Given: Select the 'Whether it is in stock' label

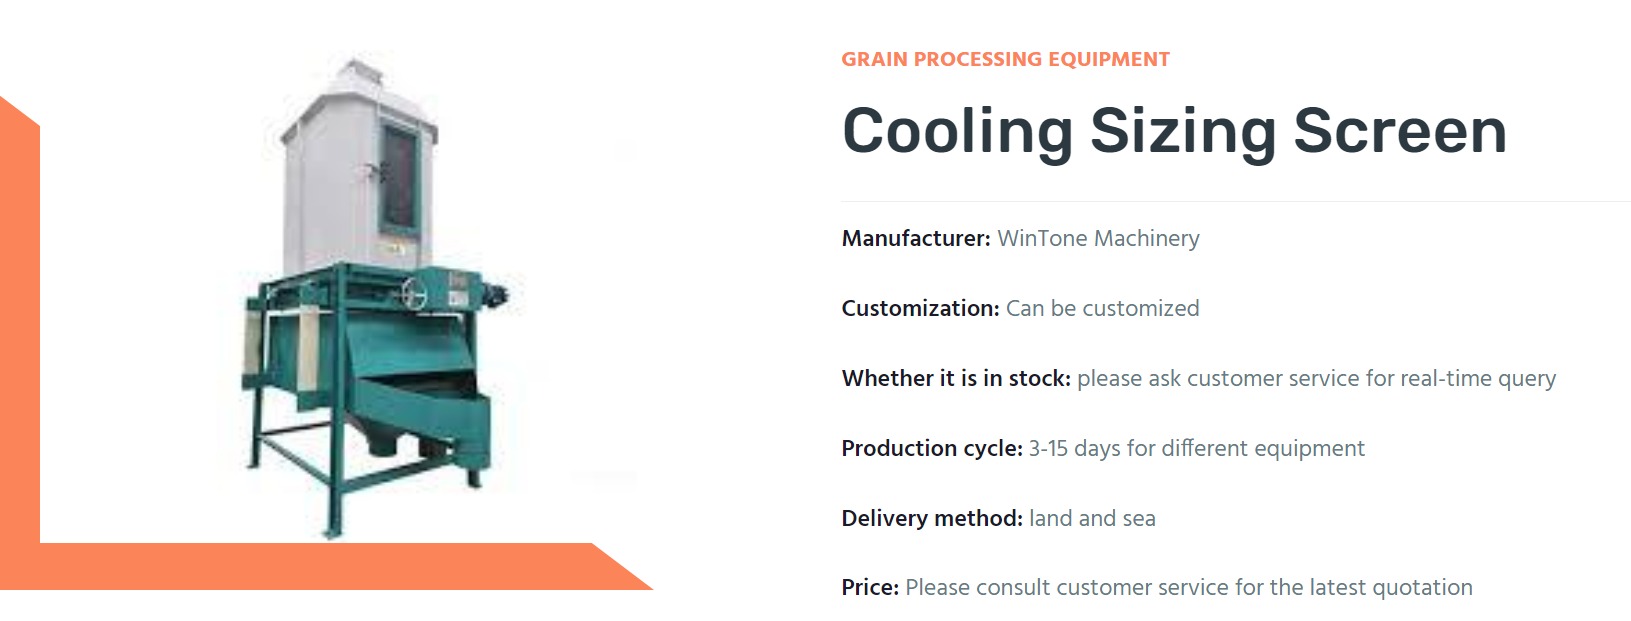Looking at the screenshot, I should (x=956, y=379).
